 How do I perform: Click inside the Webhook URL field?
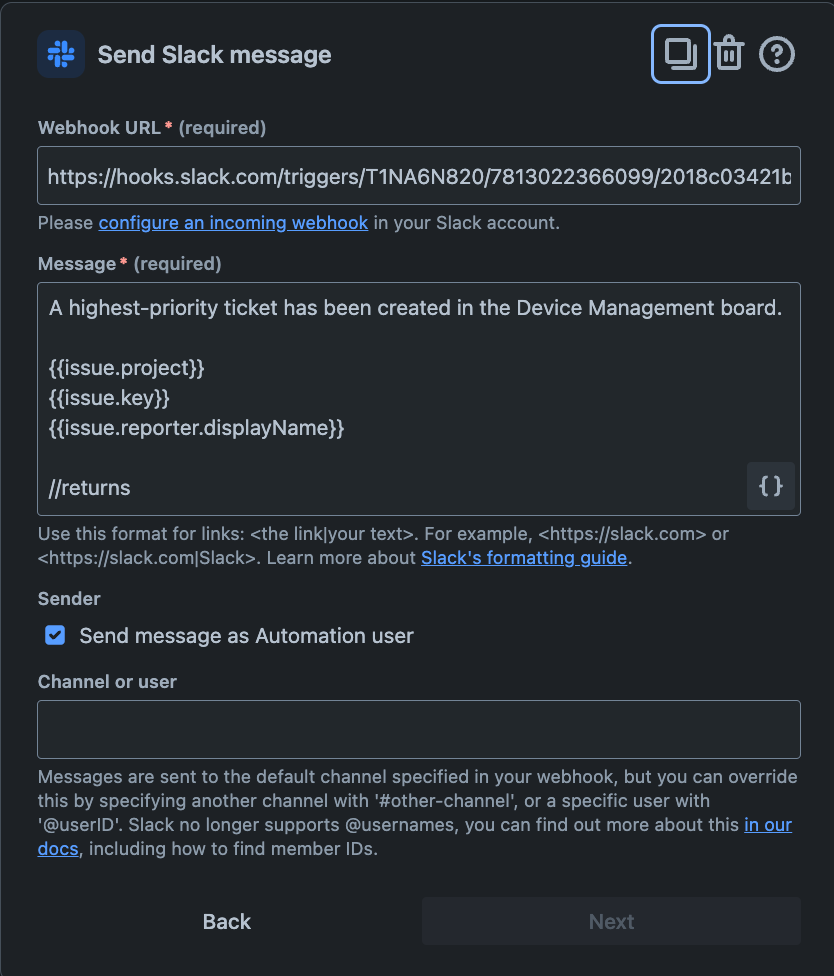417,174
